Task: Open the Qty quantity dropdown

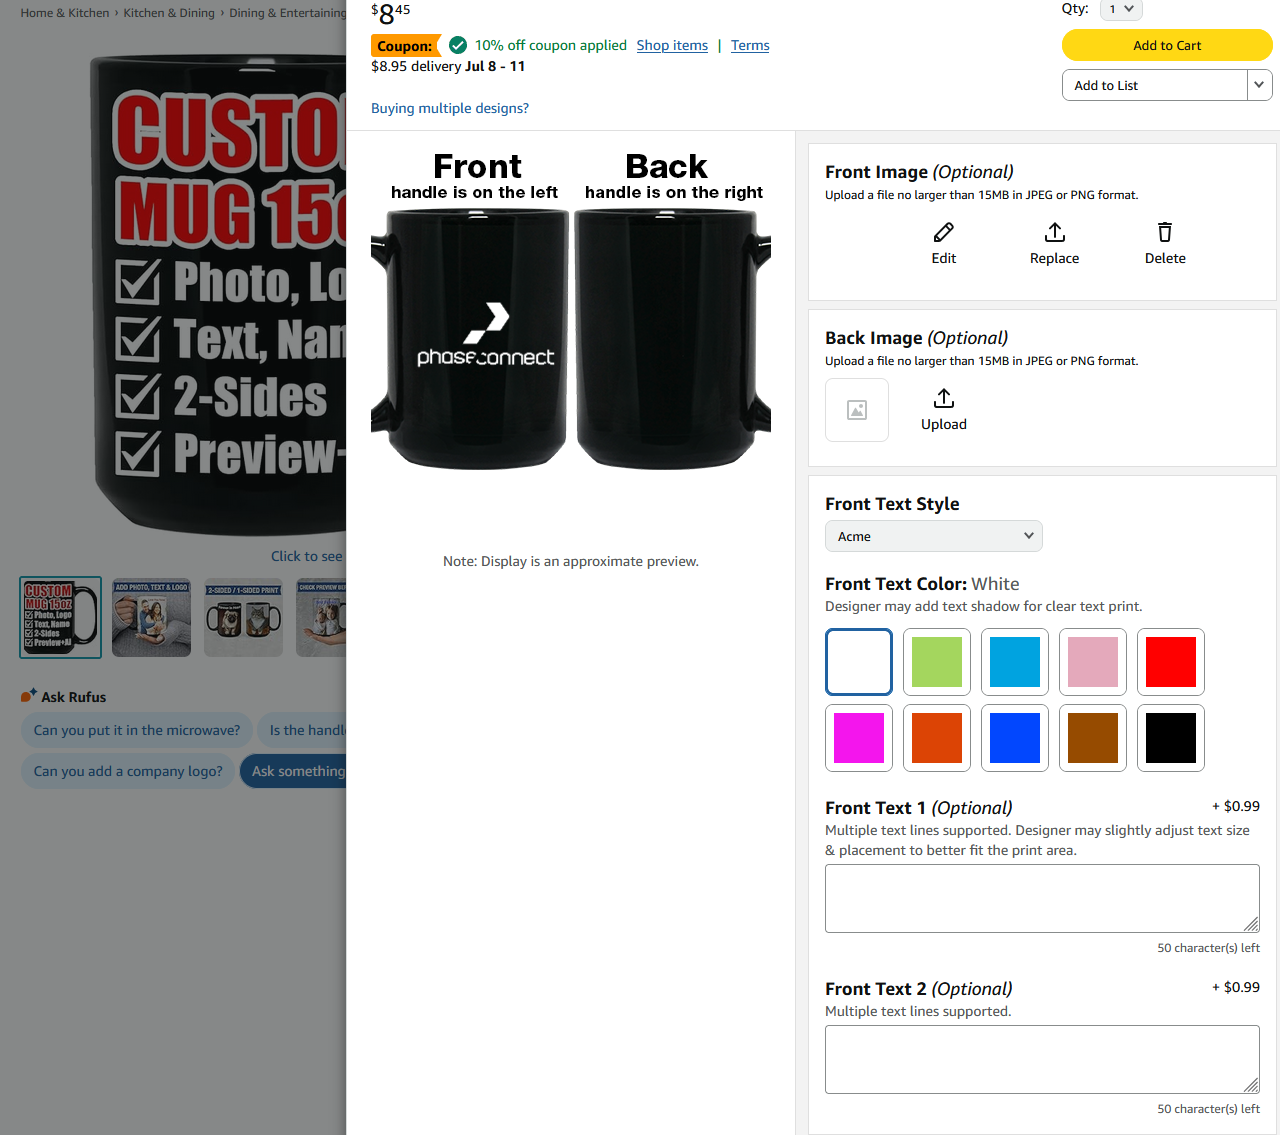Action: [1121, 9]
